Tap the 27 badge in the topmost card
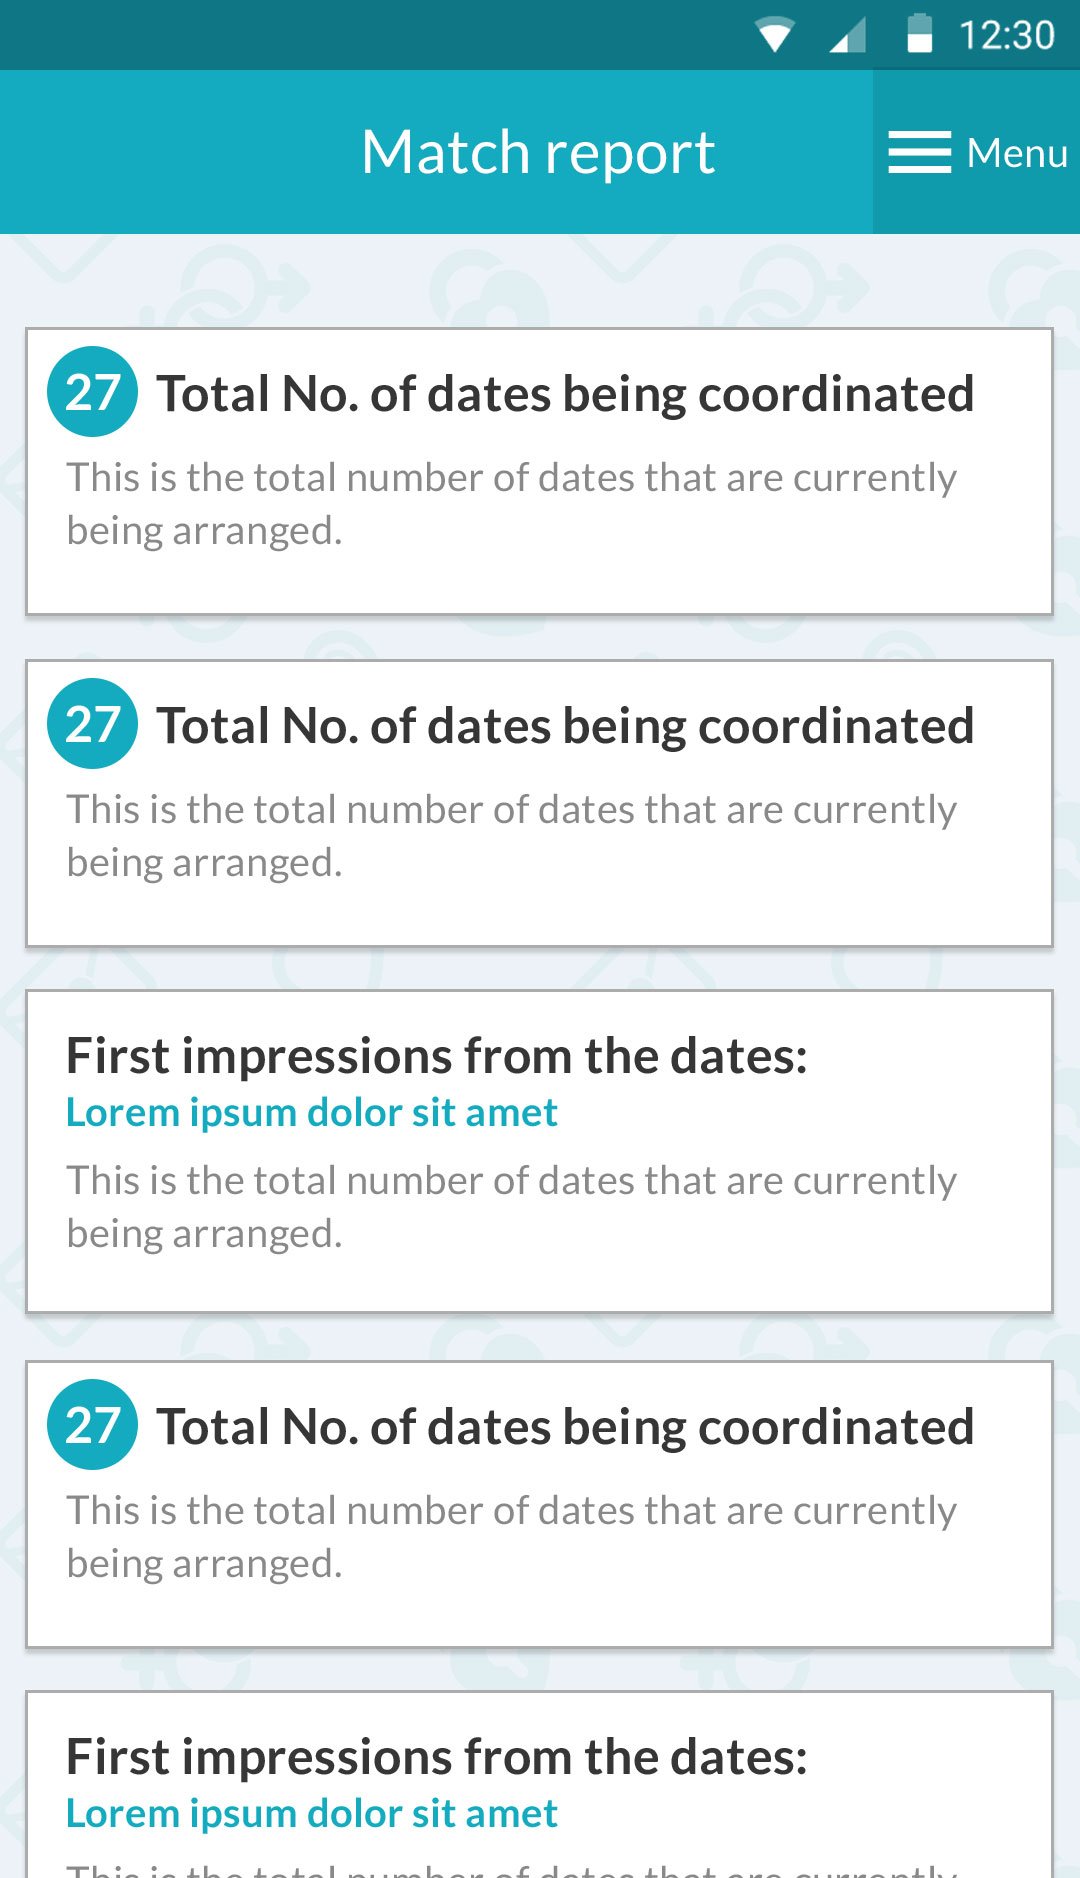This screenshot has height=1878, width=1080. (x=92, y=392)
